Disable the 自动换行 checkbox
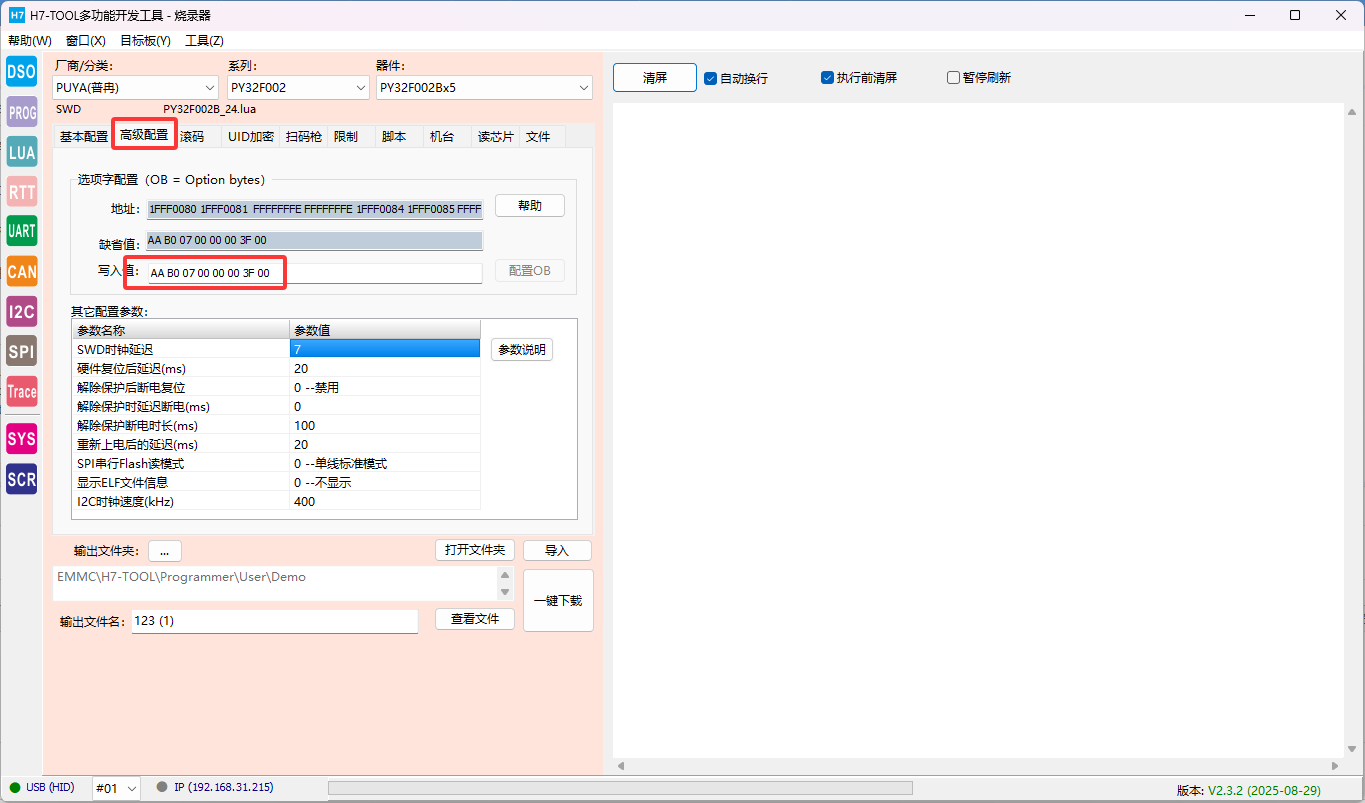This screenshot has width=1365, height=803. point(711,78)
